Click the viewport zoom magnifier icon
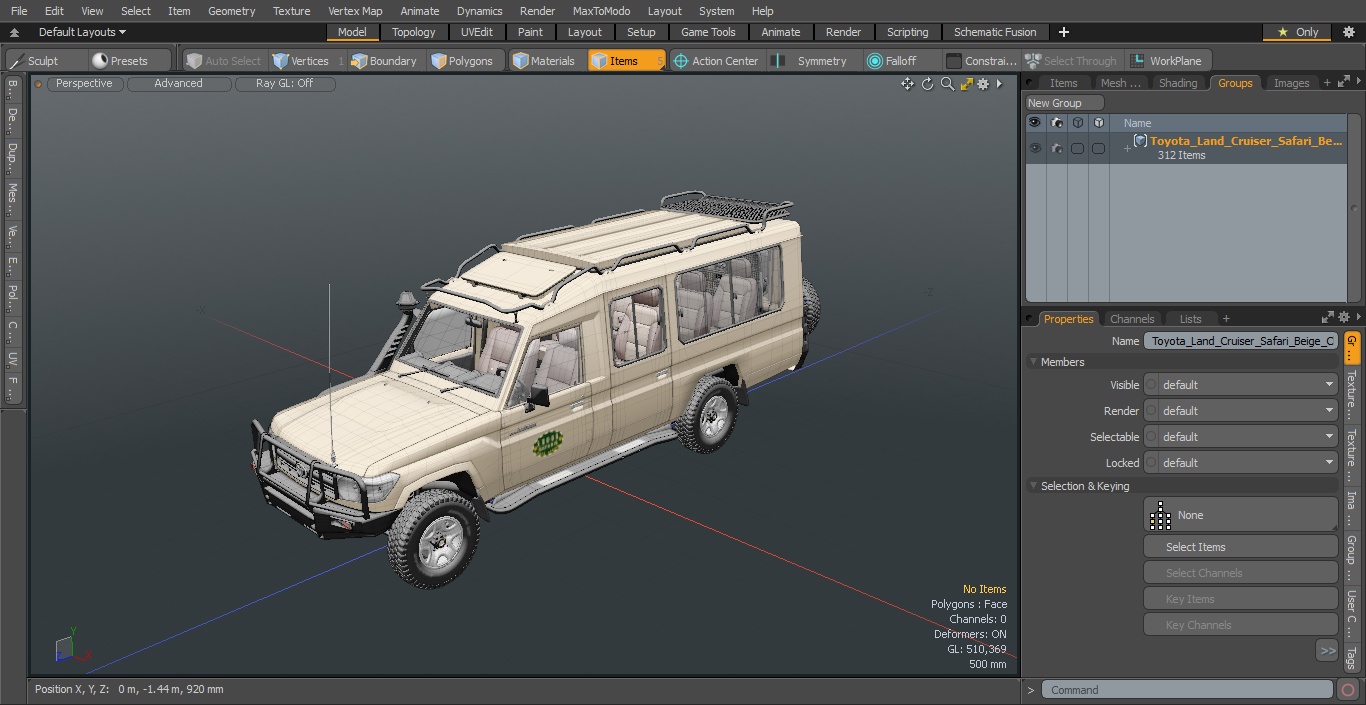The height and width of the screenshot is (705, 1366). [x=947, y=84]
